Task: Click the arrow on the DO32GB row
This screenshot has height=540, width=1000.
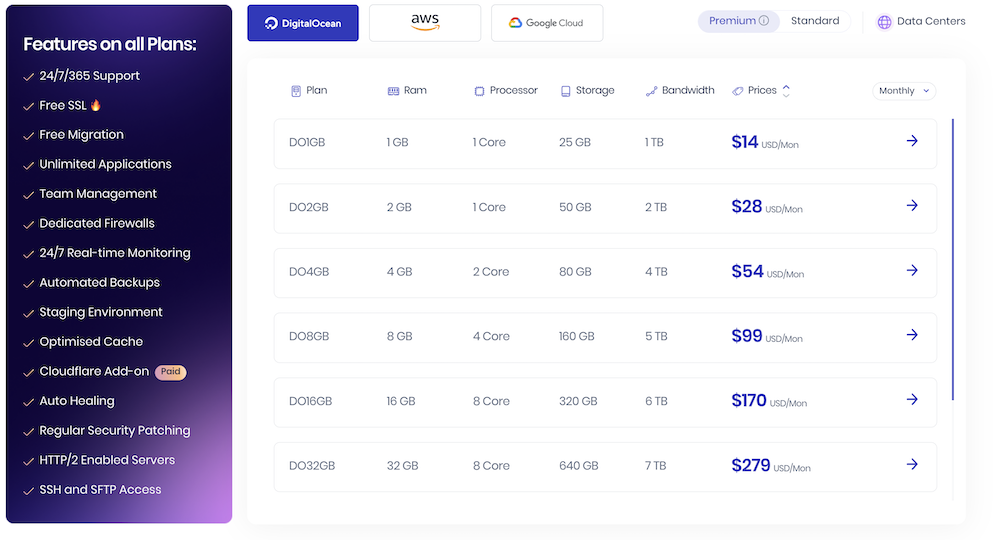Action: 911,464
